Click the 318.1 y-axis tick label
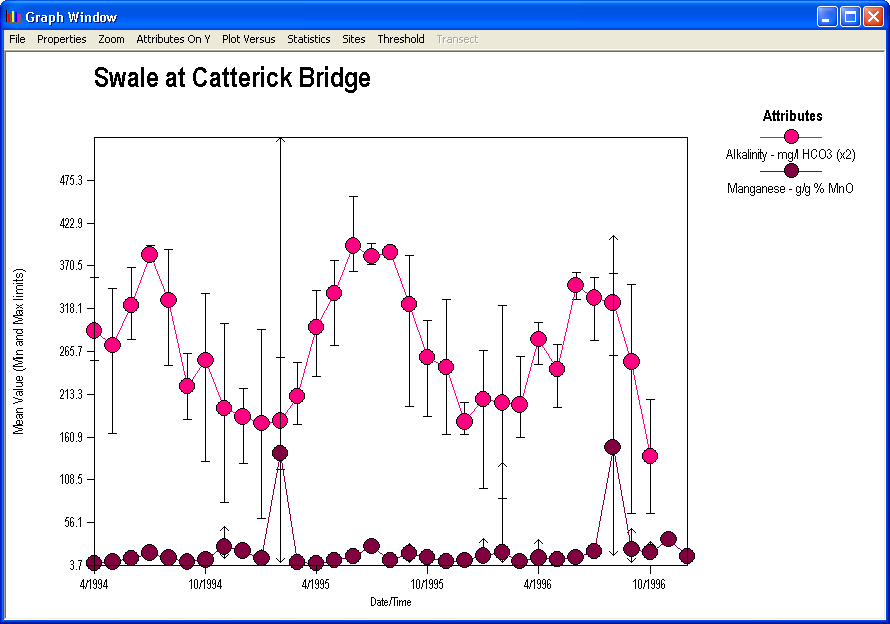This screenshot has height=624, width=890. (71, 309)
